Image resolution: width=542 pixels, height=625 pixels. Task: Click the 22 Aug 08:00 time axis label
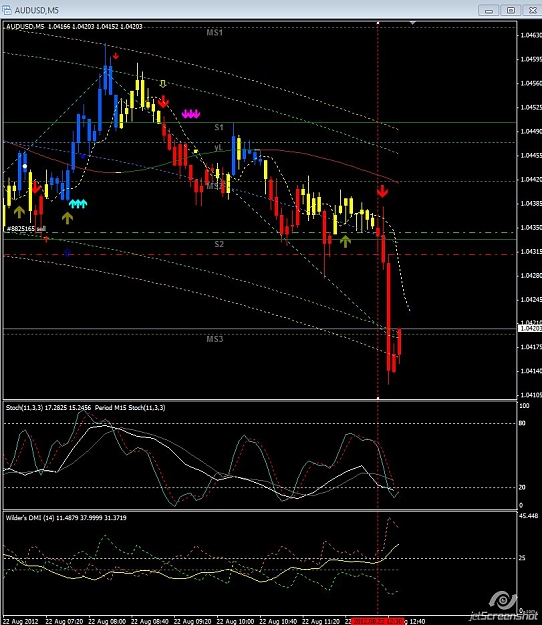click(107, 621)
